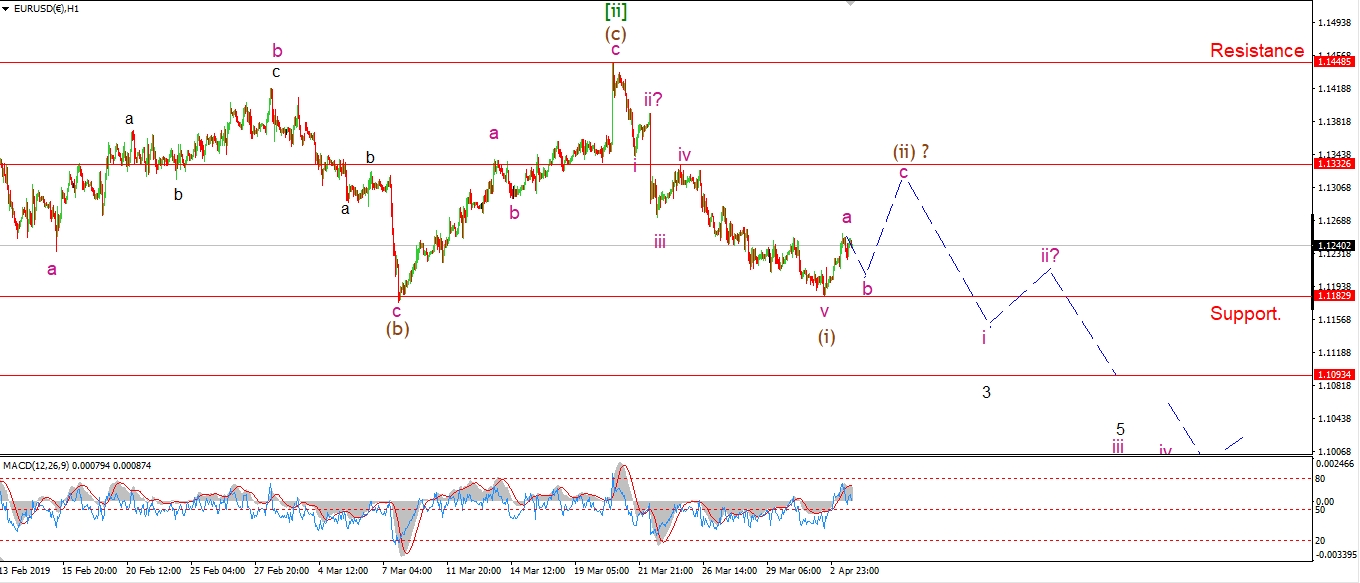The image size is (1360, 583).
Task: Select the brown (b) wave label
Action: pyautogui.click(x=398, y=327)
